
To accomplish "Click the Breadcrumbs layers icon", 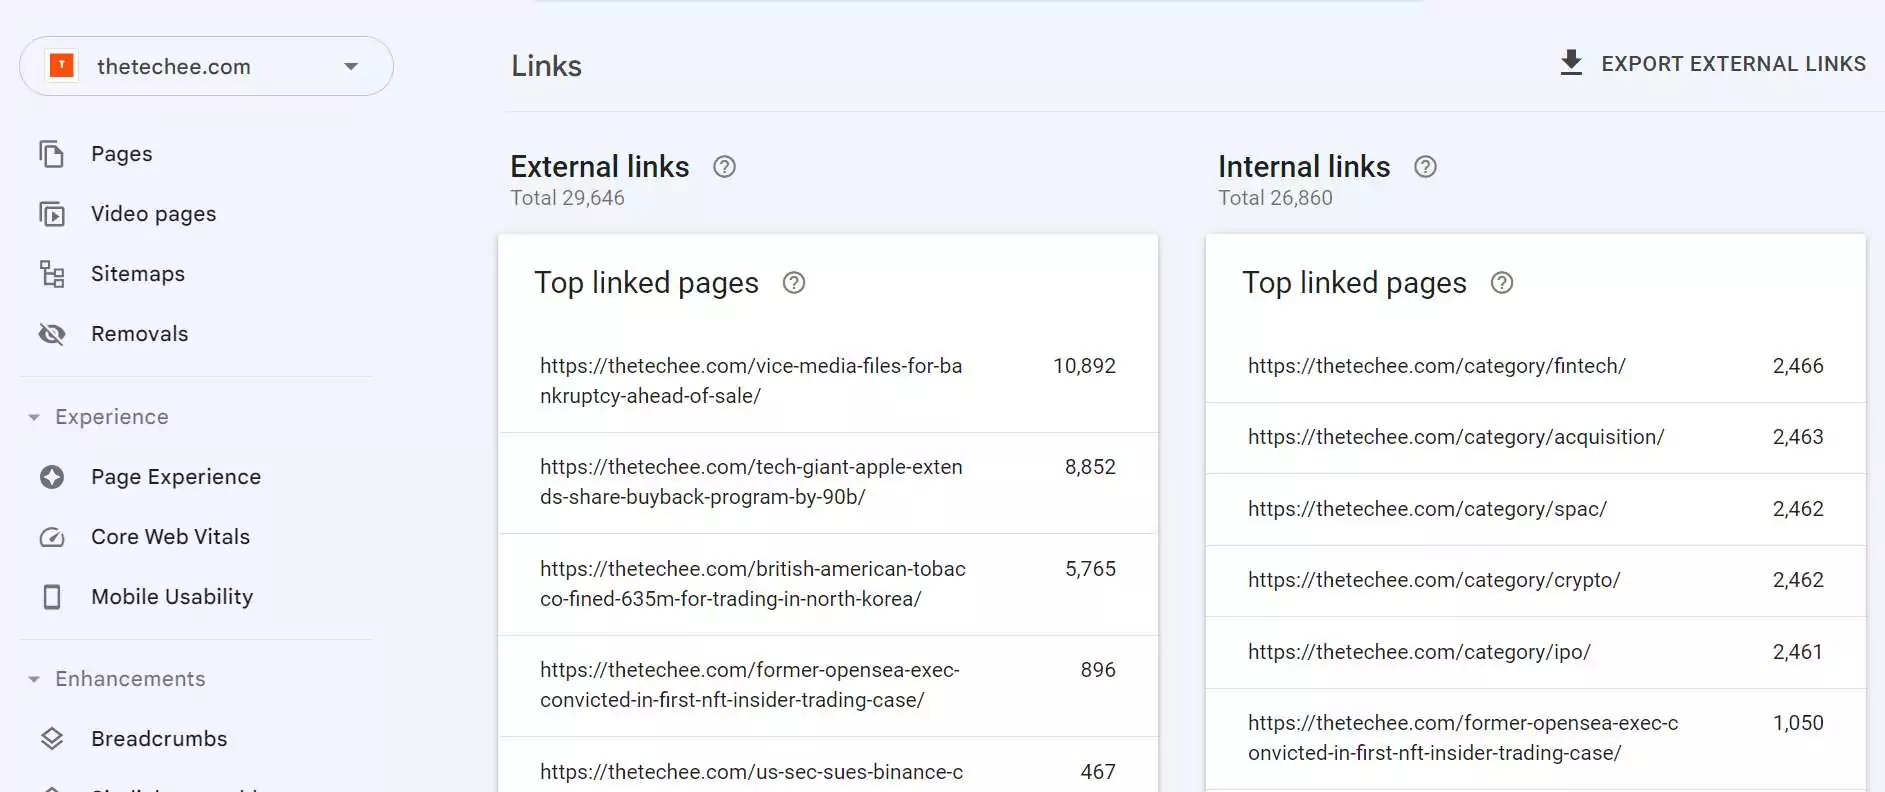I will [52, 739].
